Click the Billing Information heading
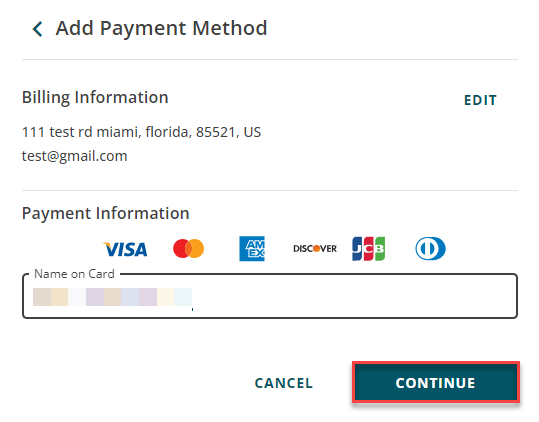The image size is (539, 422). [x=95, y=98]
